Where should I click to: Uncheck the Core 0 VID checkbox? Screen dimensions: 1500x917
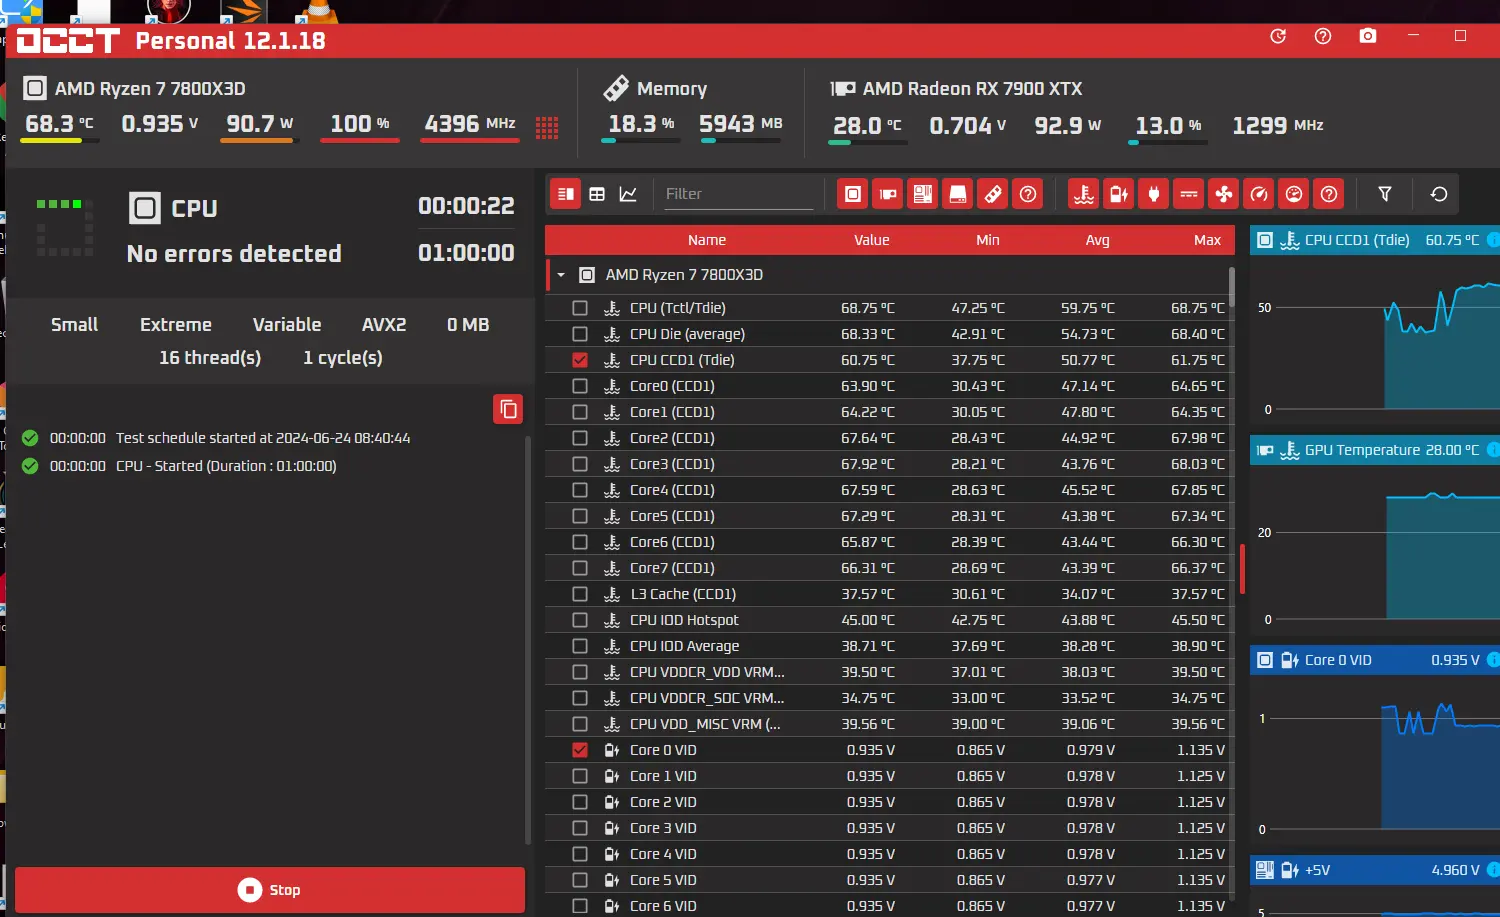coord(580,750)
